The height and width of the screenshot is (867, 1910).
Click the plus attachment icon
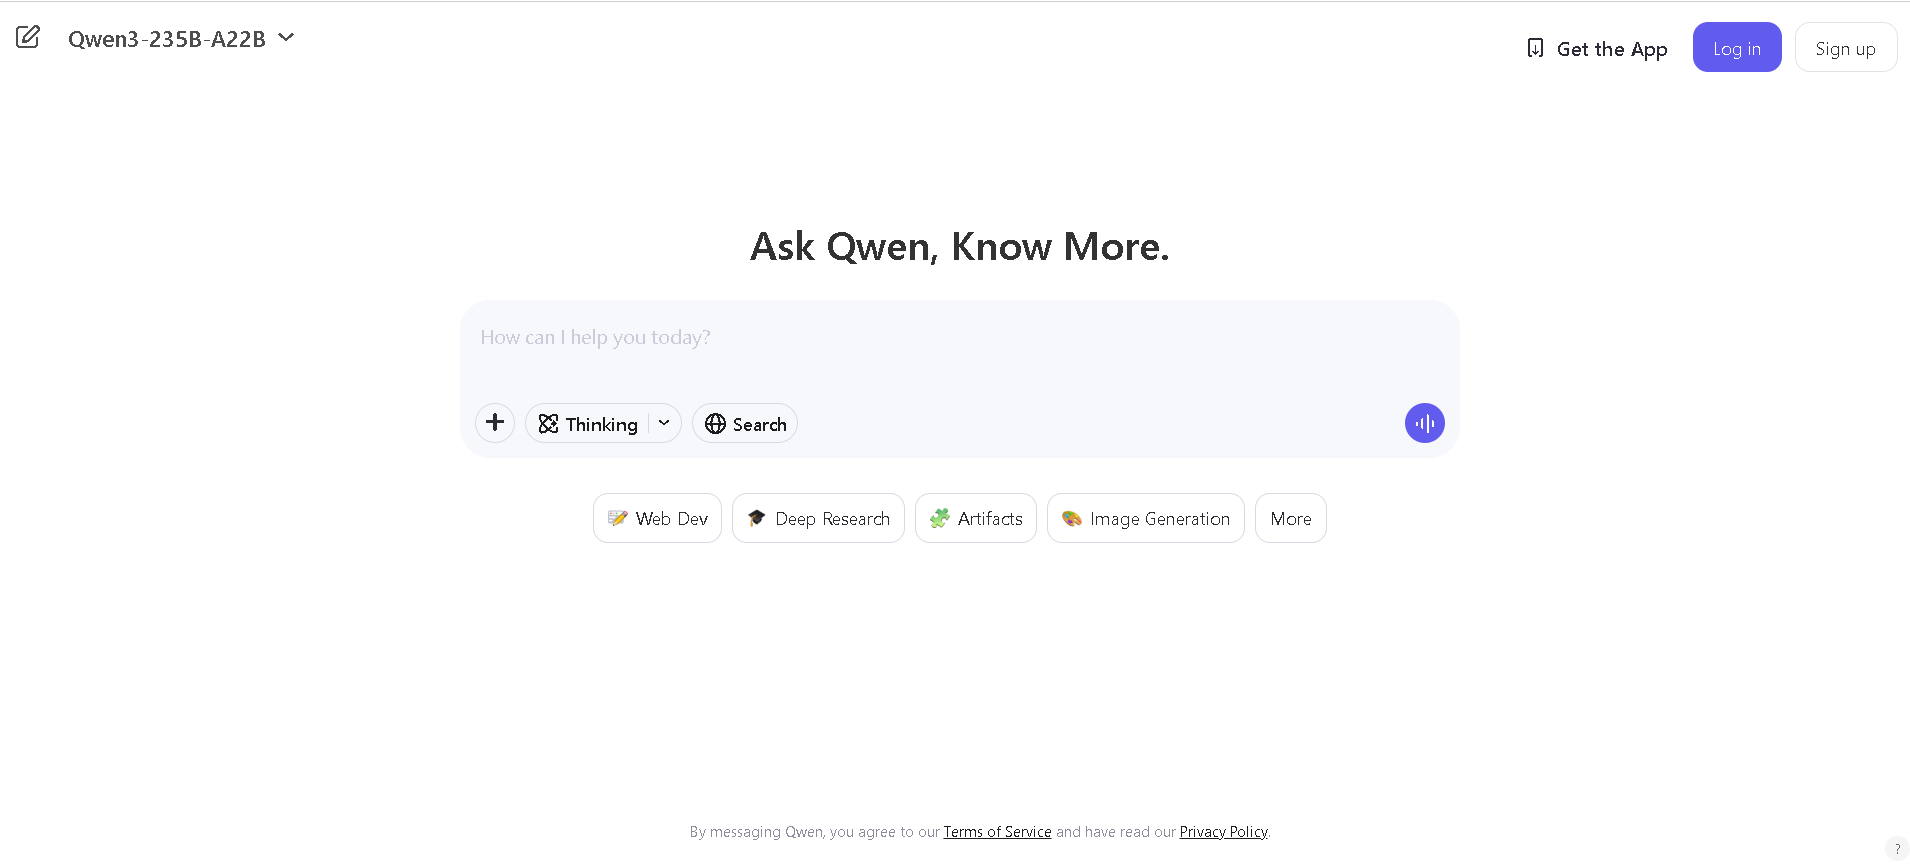point(495,423)
